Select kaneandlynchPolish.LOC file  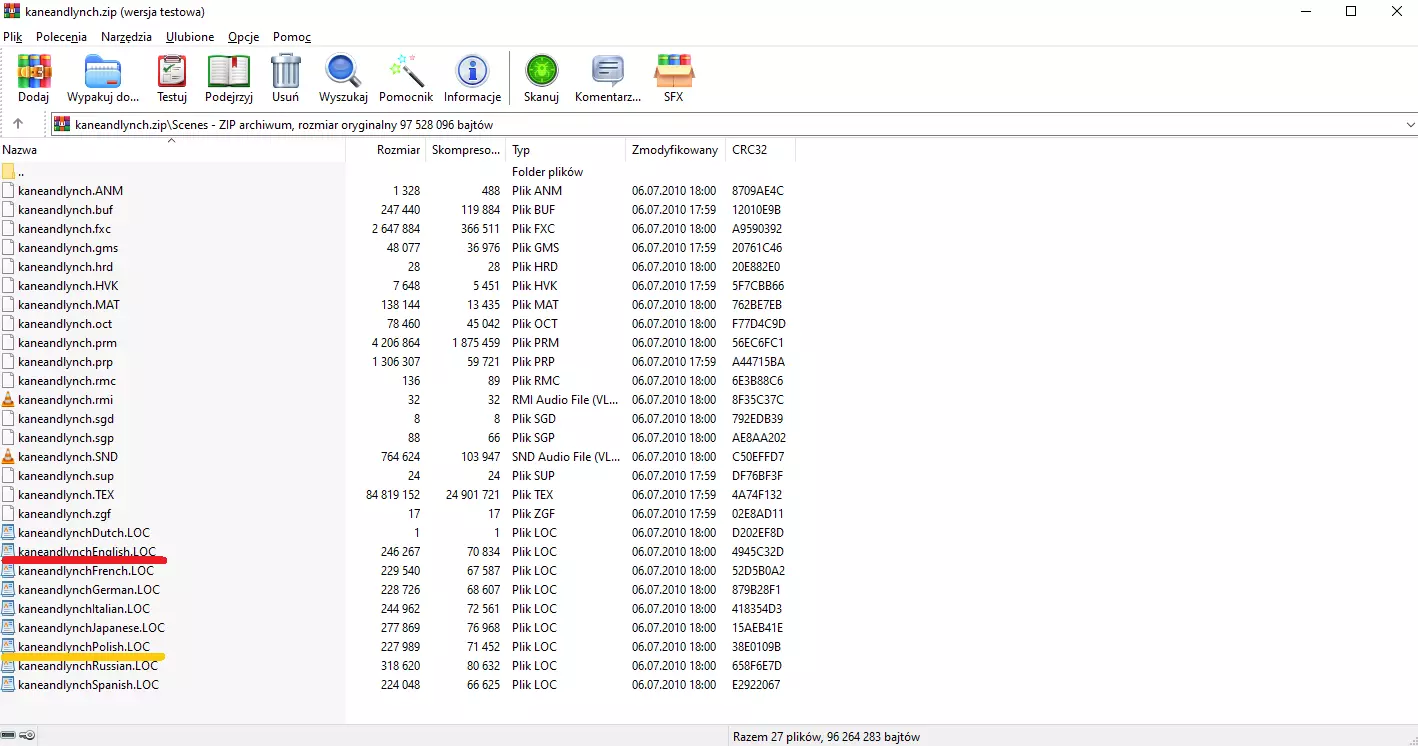84,647
